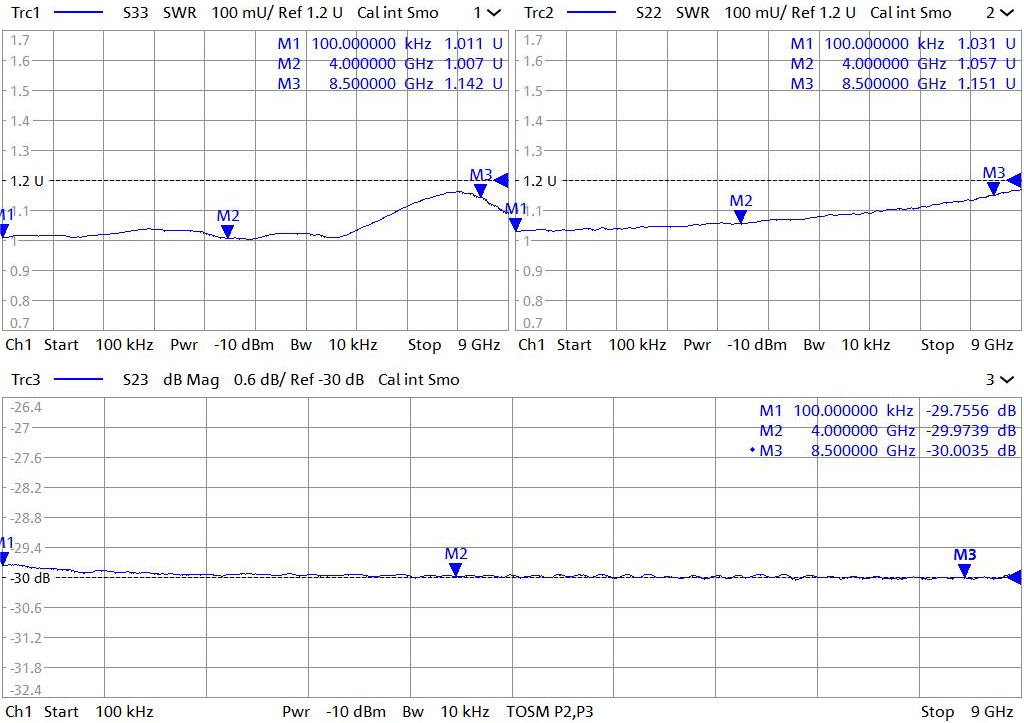Image resolution: width=1024 pixels, height=723 pixels.
Task: Click the Start 100 kHz value under the S22 diagram
Action: point(611,345)
